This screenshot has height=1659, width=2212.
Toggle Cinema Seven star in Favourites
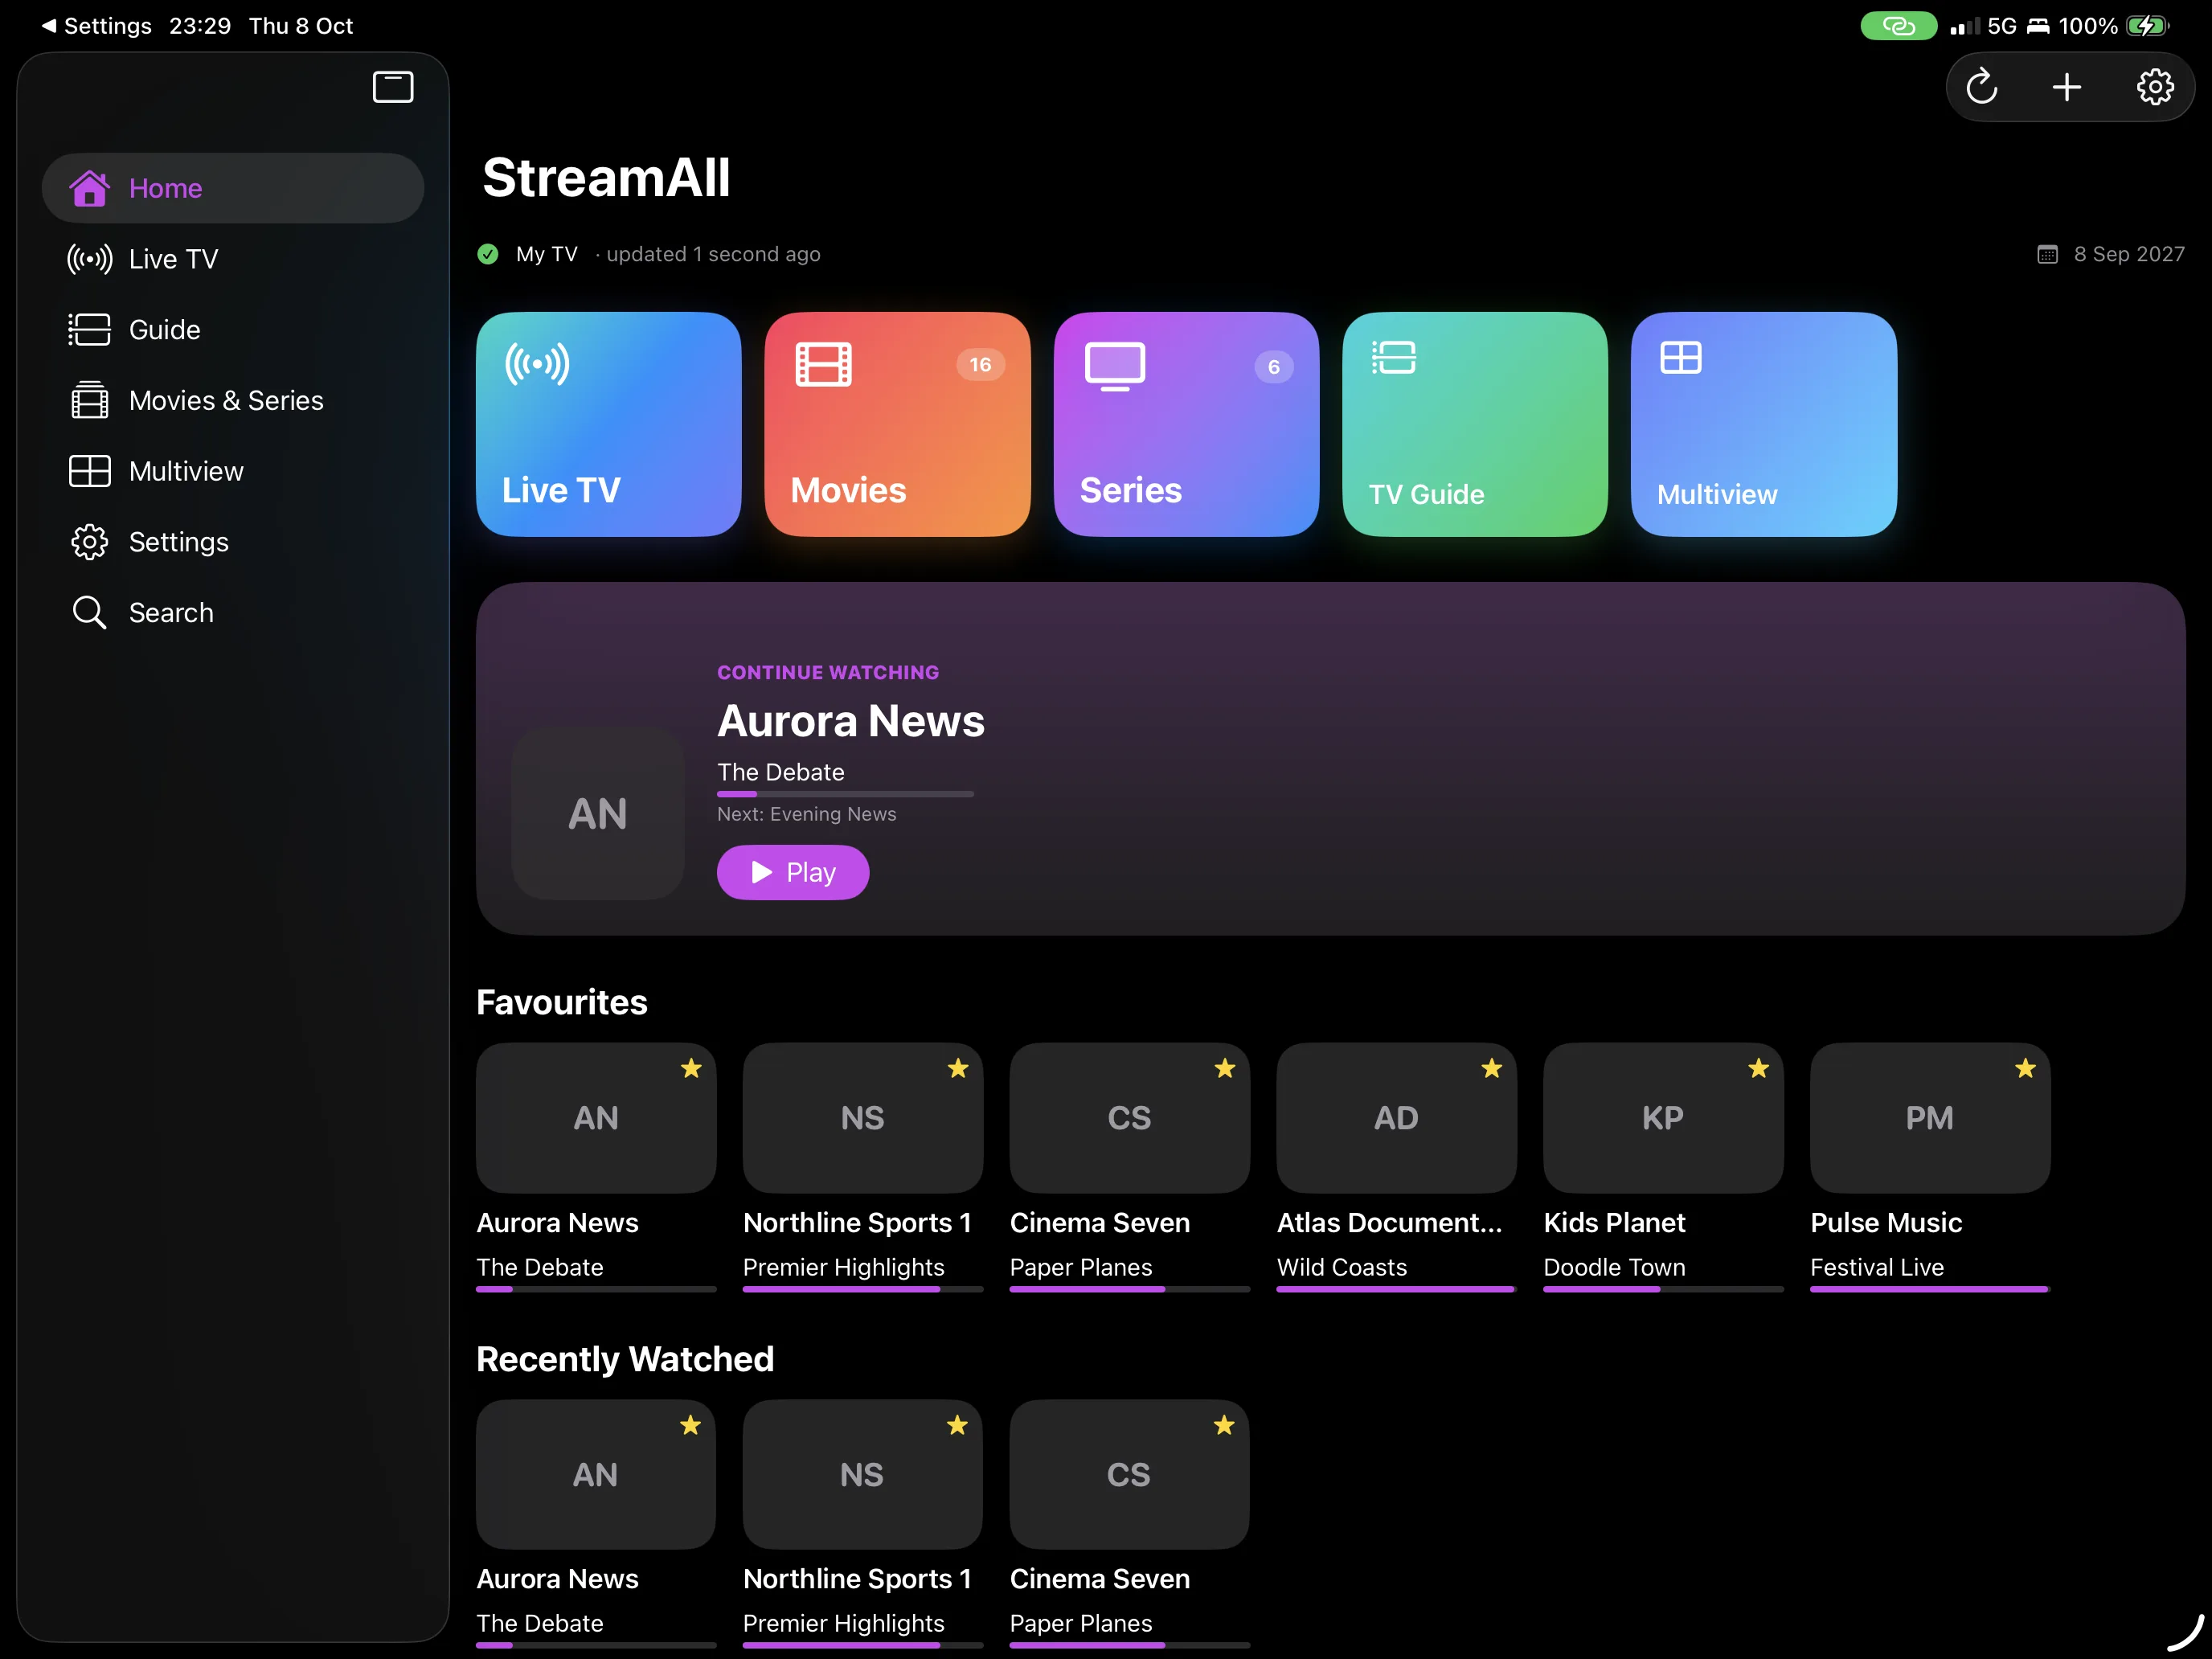pos(1225,1068)
